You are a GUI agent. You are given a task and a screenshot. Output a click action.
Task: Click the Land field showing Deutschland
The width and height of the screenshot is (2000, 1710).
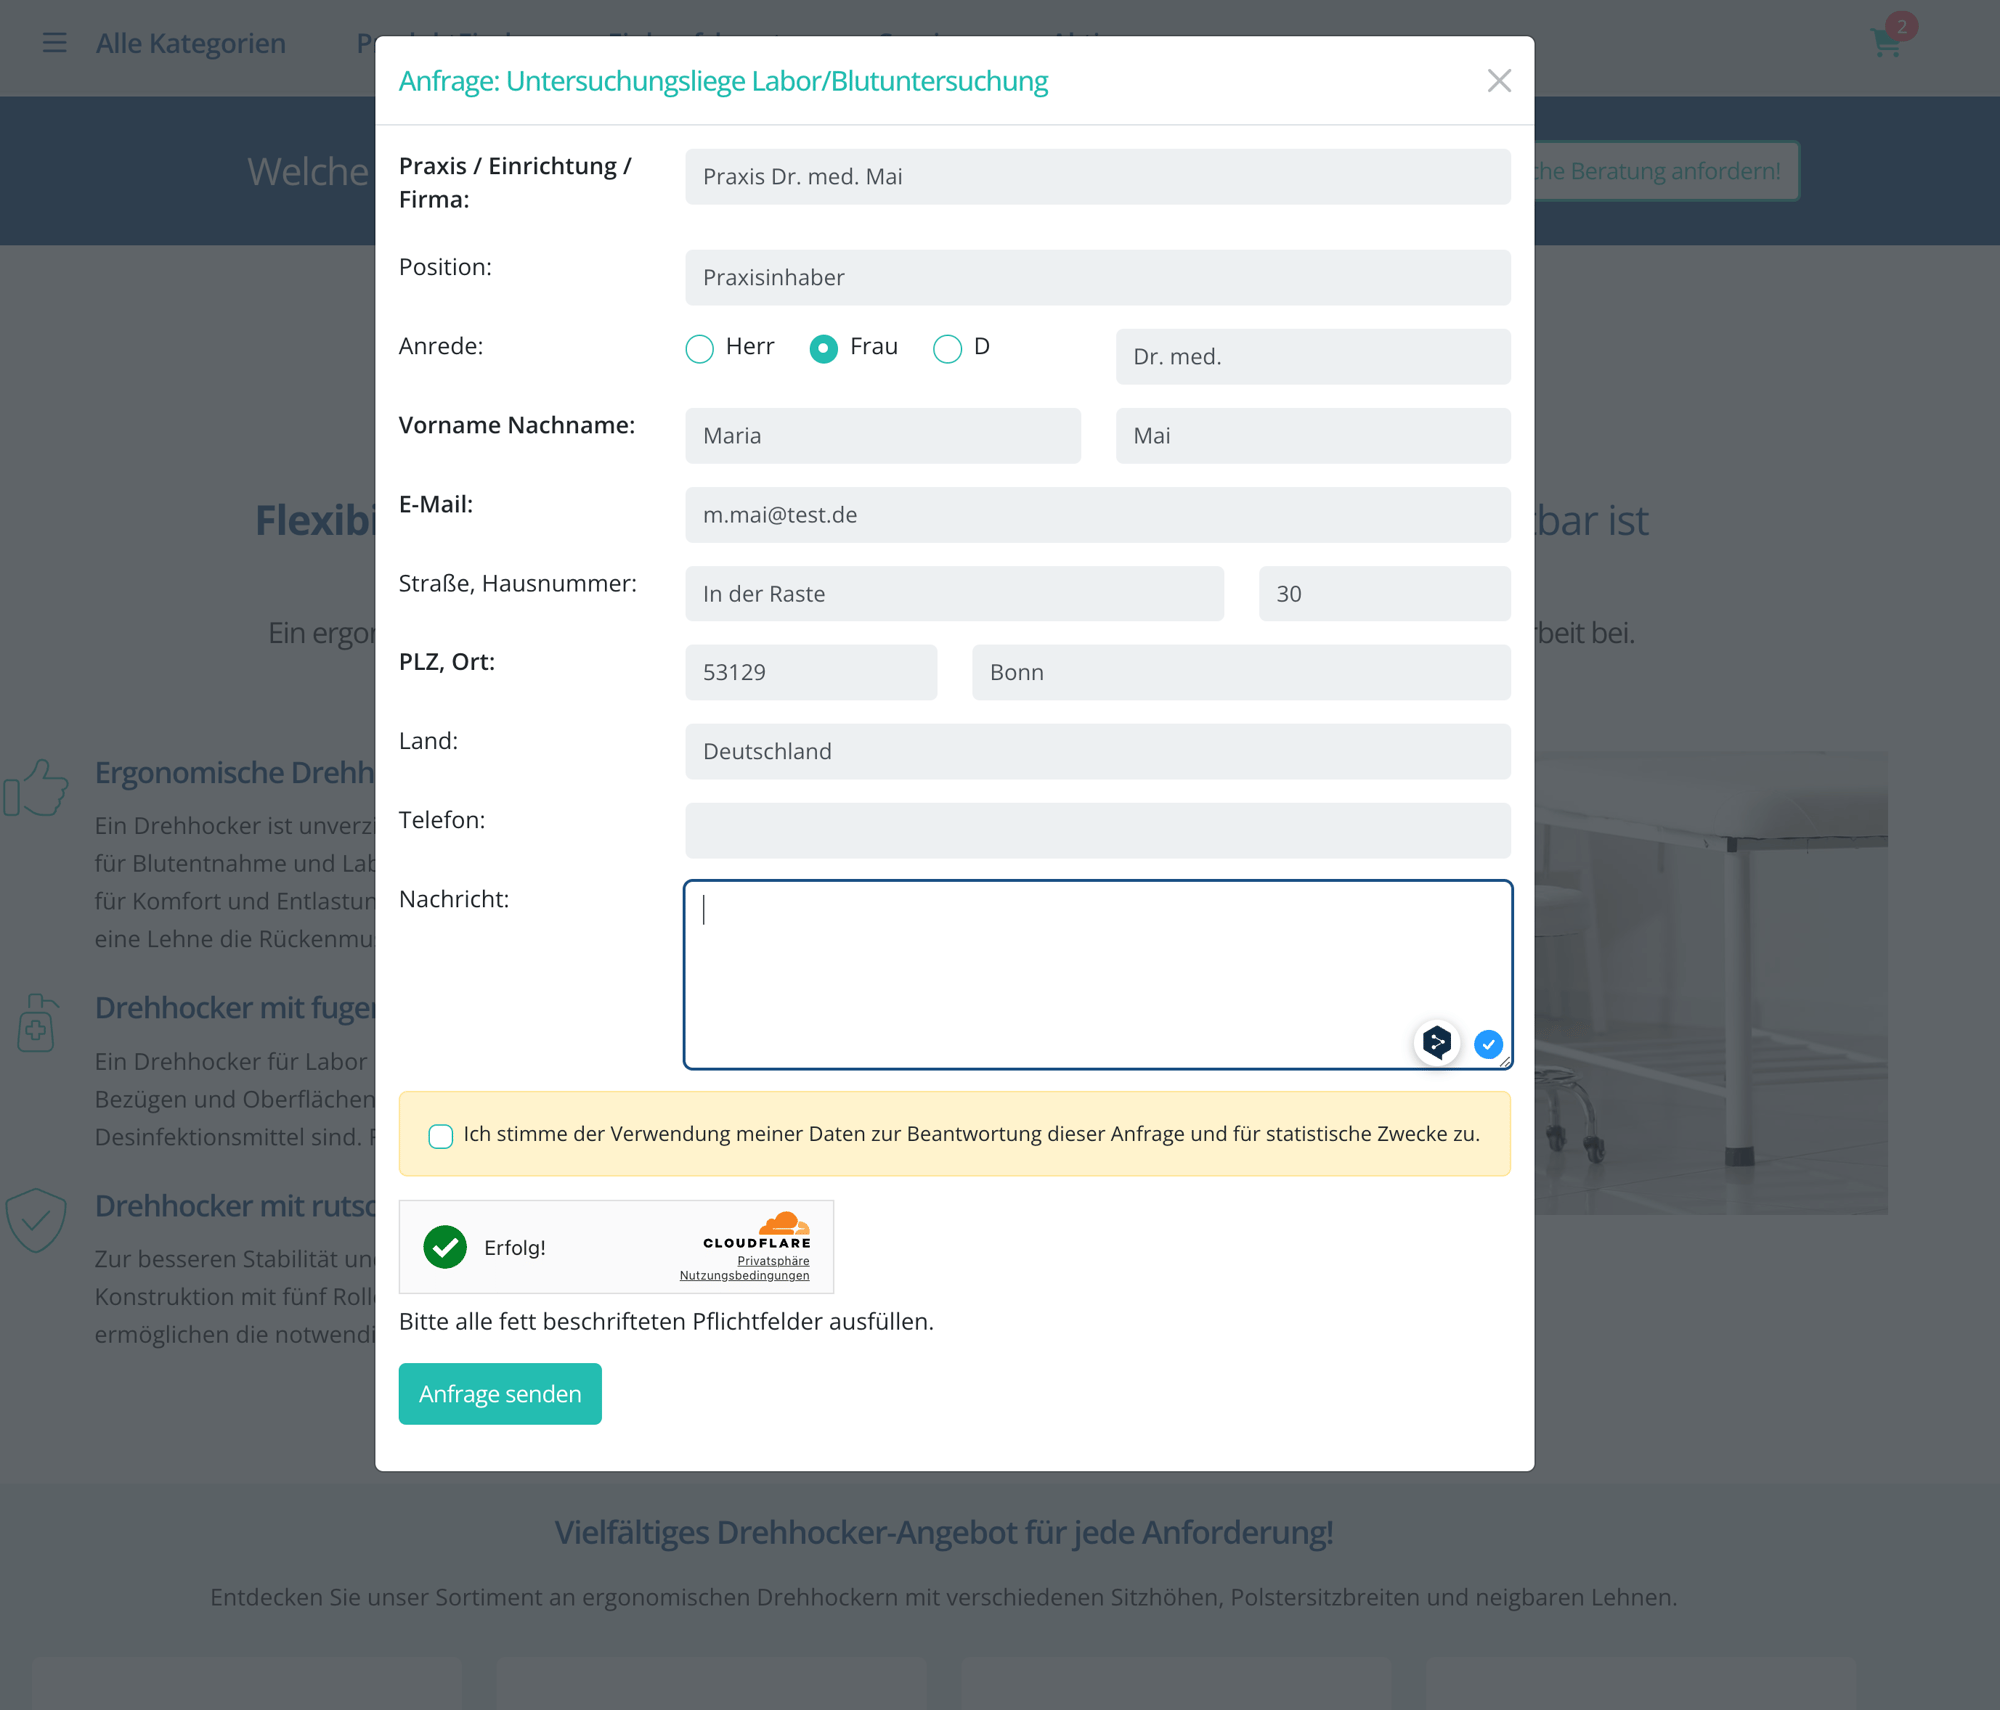[1097, 751]
